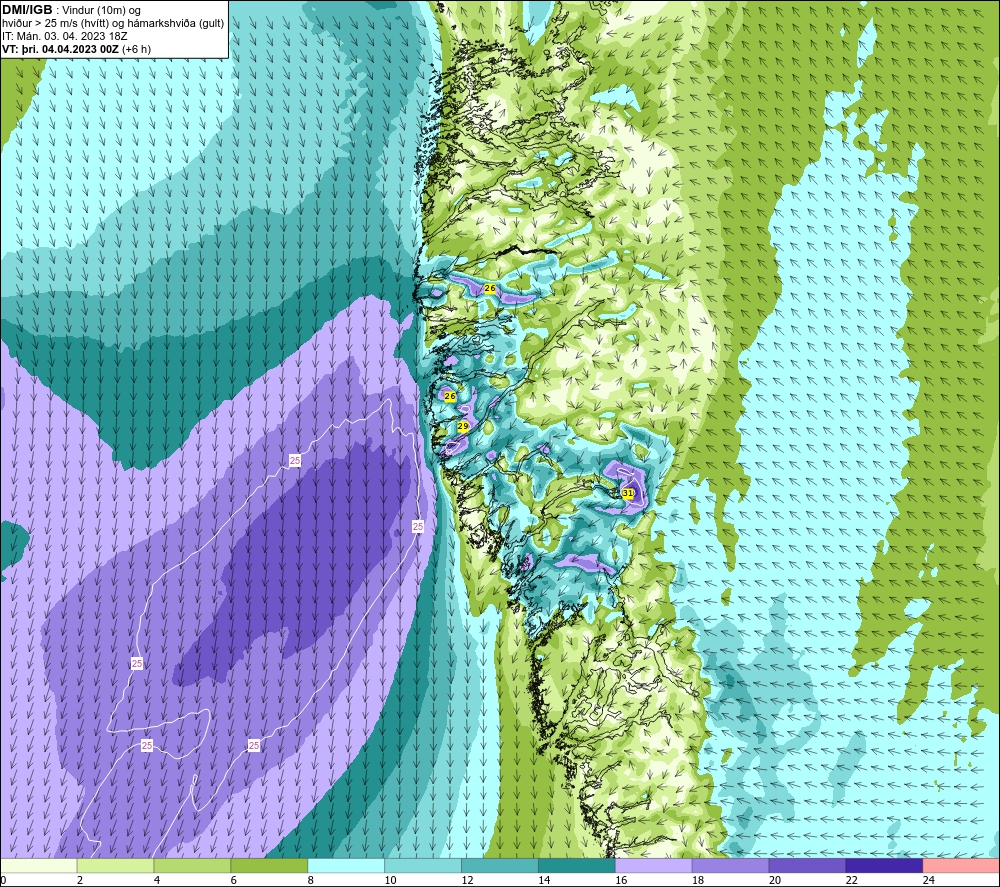Image resolution: width=1000 pixels, height=887 pixels.
Task: Click the '(+6 h)' forecast offset text
Action: (136, 49)
